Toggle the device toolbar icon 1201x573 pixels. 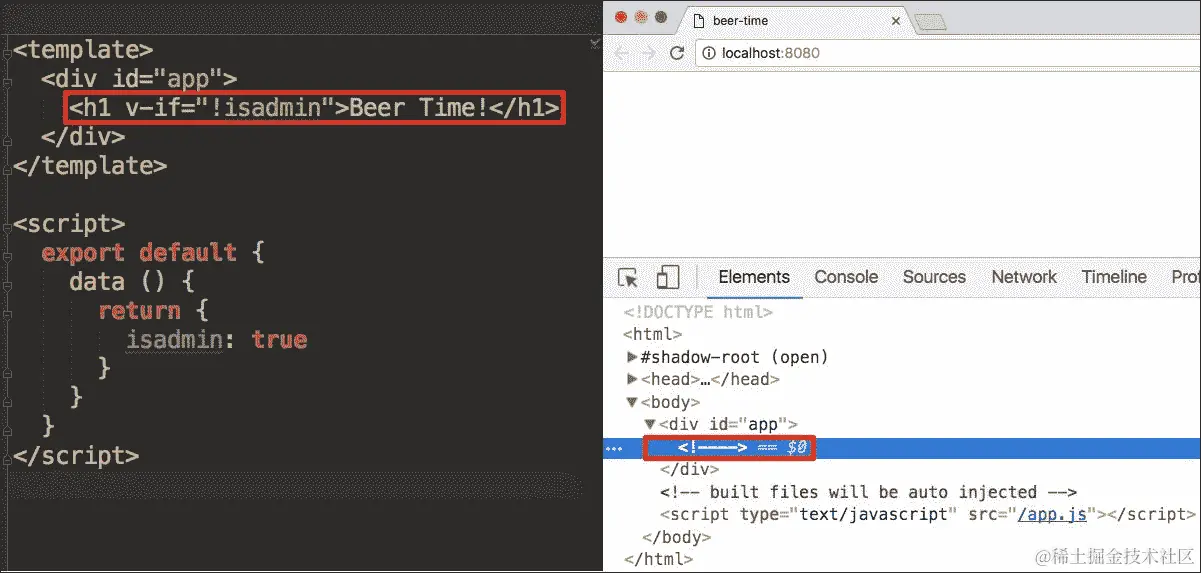tap(667, 278)
